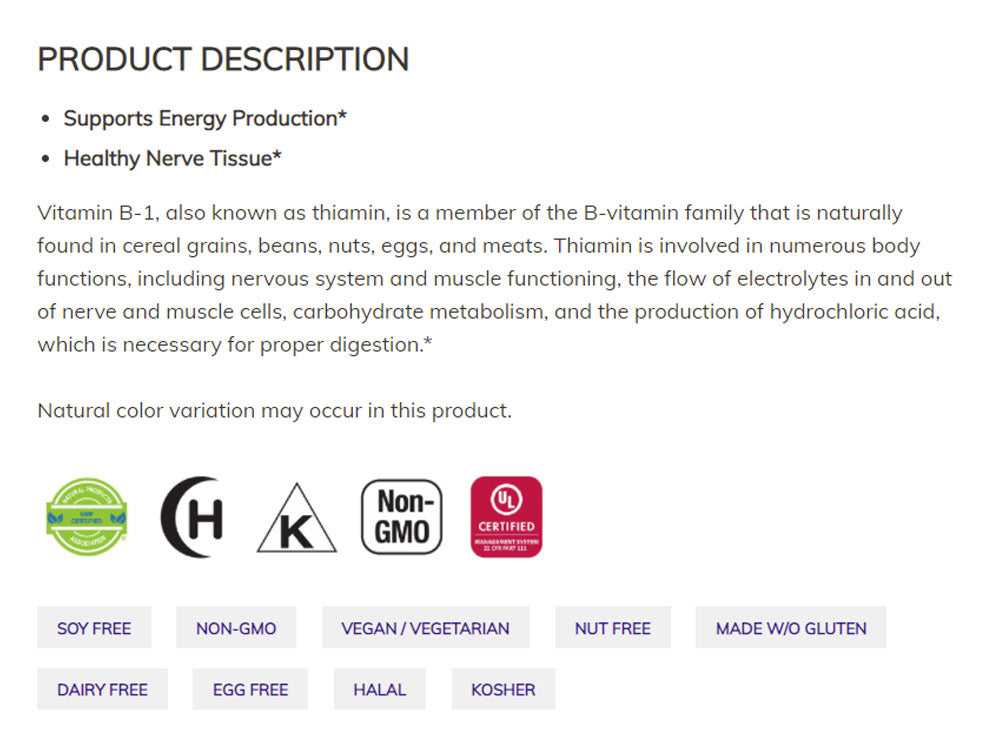Click the KOSHER tag button
The height and width of the screenshot is (746, 1000).
(503, 689)
